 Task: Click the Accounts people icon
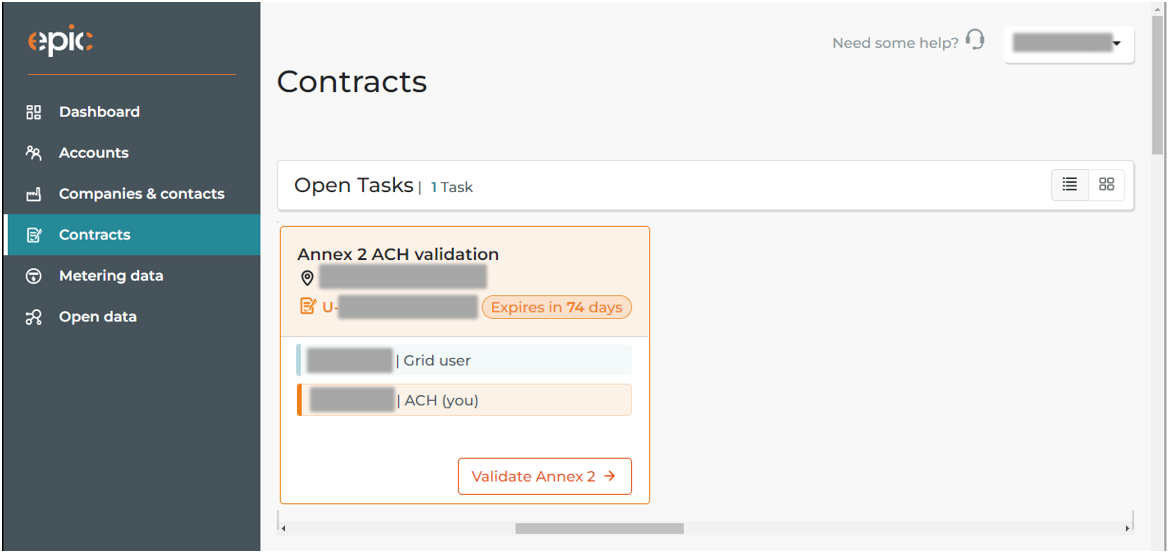[34, 153]
